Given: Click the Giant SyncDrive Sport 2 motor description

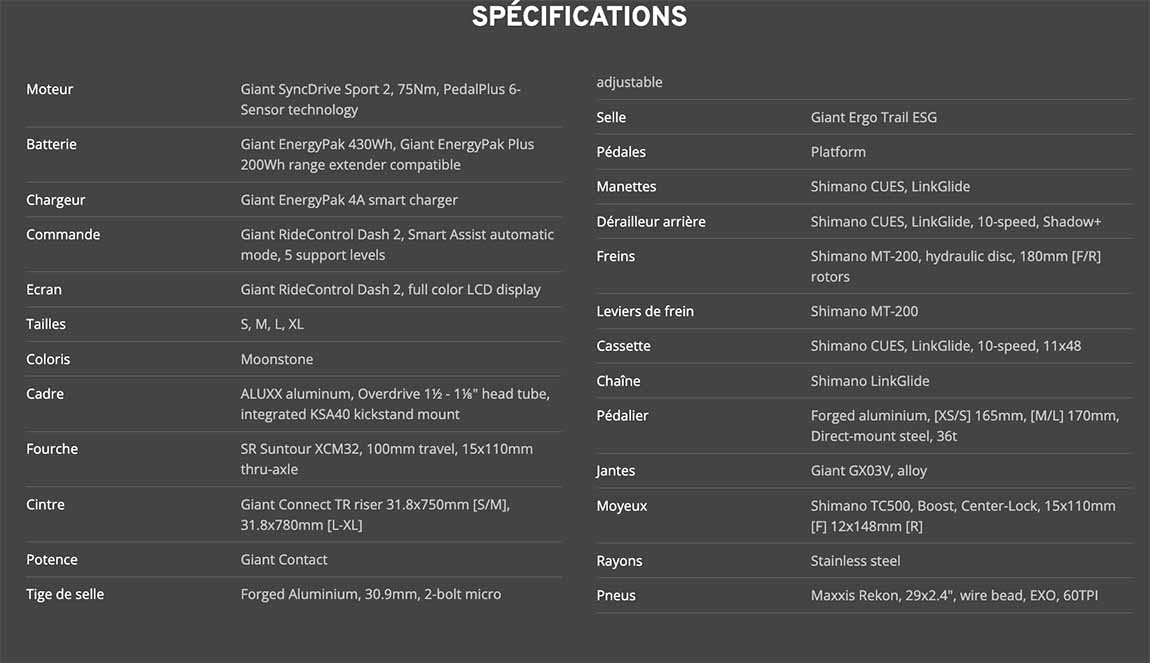Looking at the screenshot, I should (x=381, y=99).
